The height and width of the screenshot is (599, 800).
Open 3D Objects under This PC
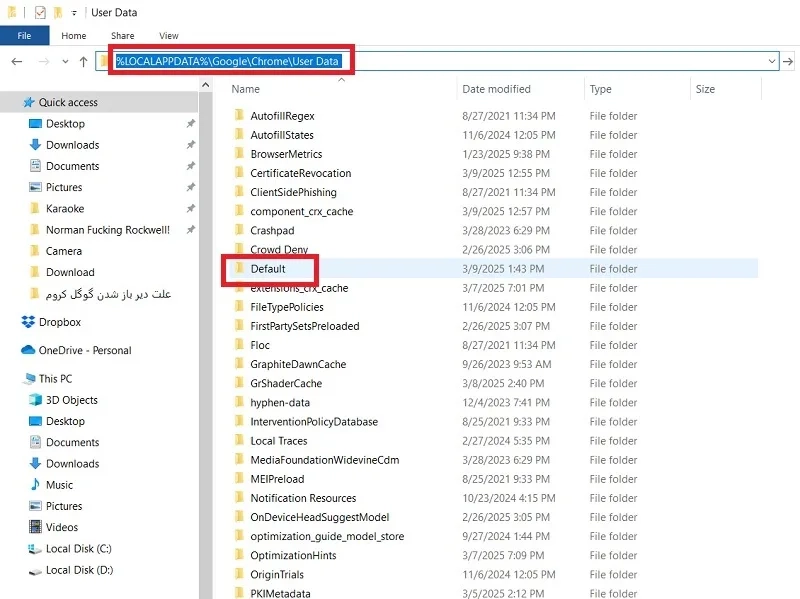pyautogui.click(x=71, y=400)
